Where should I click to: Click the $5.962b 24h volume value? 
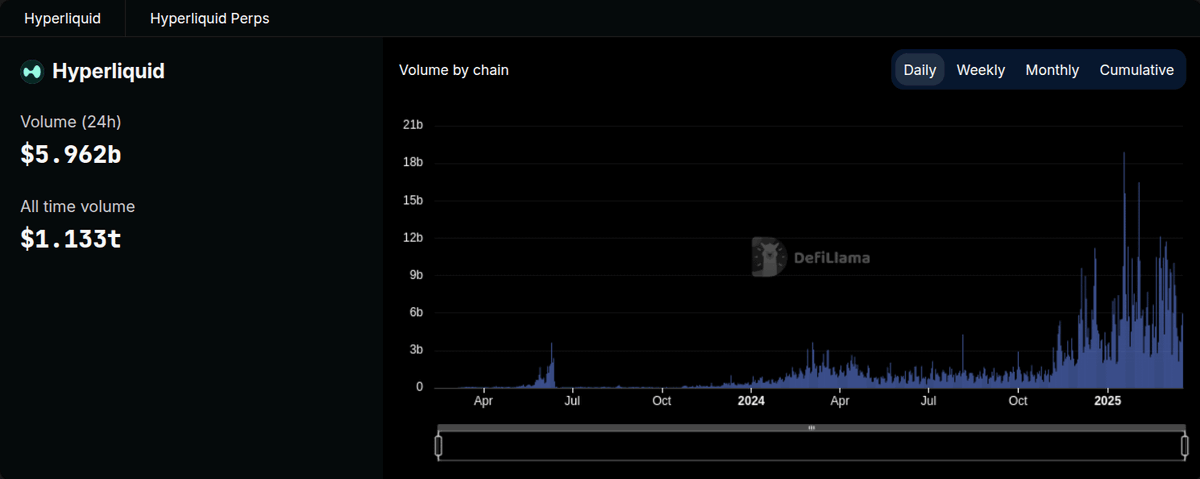[x=71, y=154]
